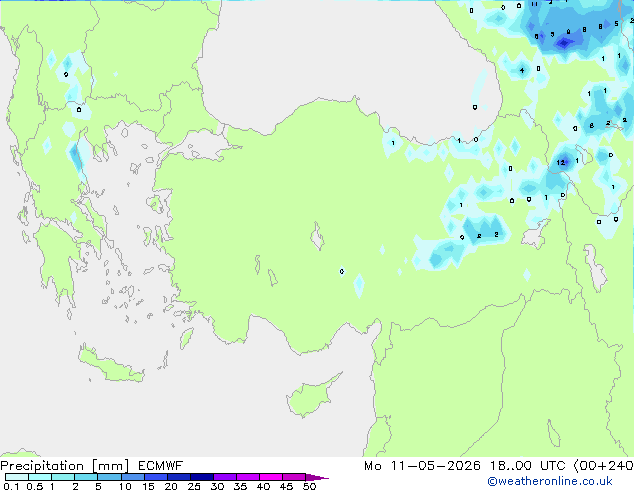Click the '40' legend scale label

click(x=263, y=486)
